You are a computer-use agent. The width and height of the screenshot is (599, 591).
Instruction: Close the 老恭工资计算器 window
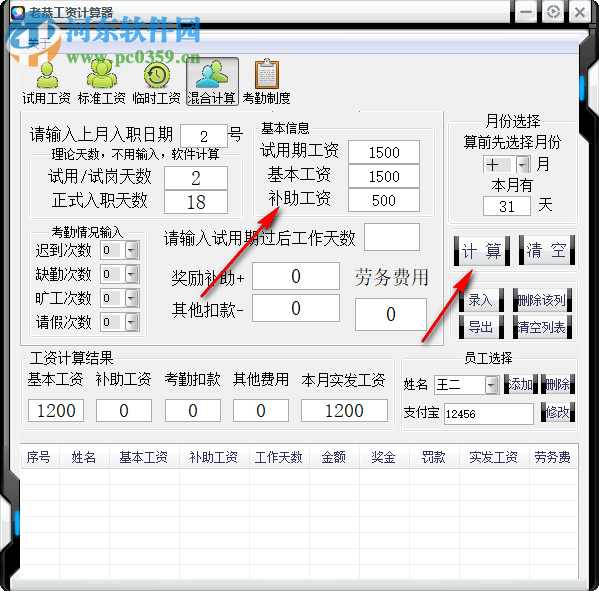pyautogui.click(x=580, y=12)
